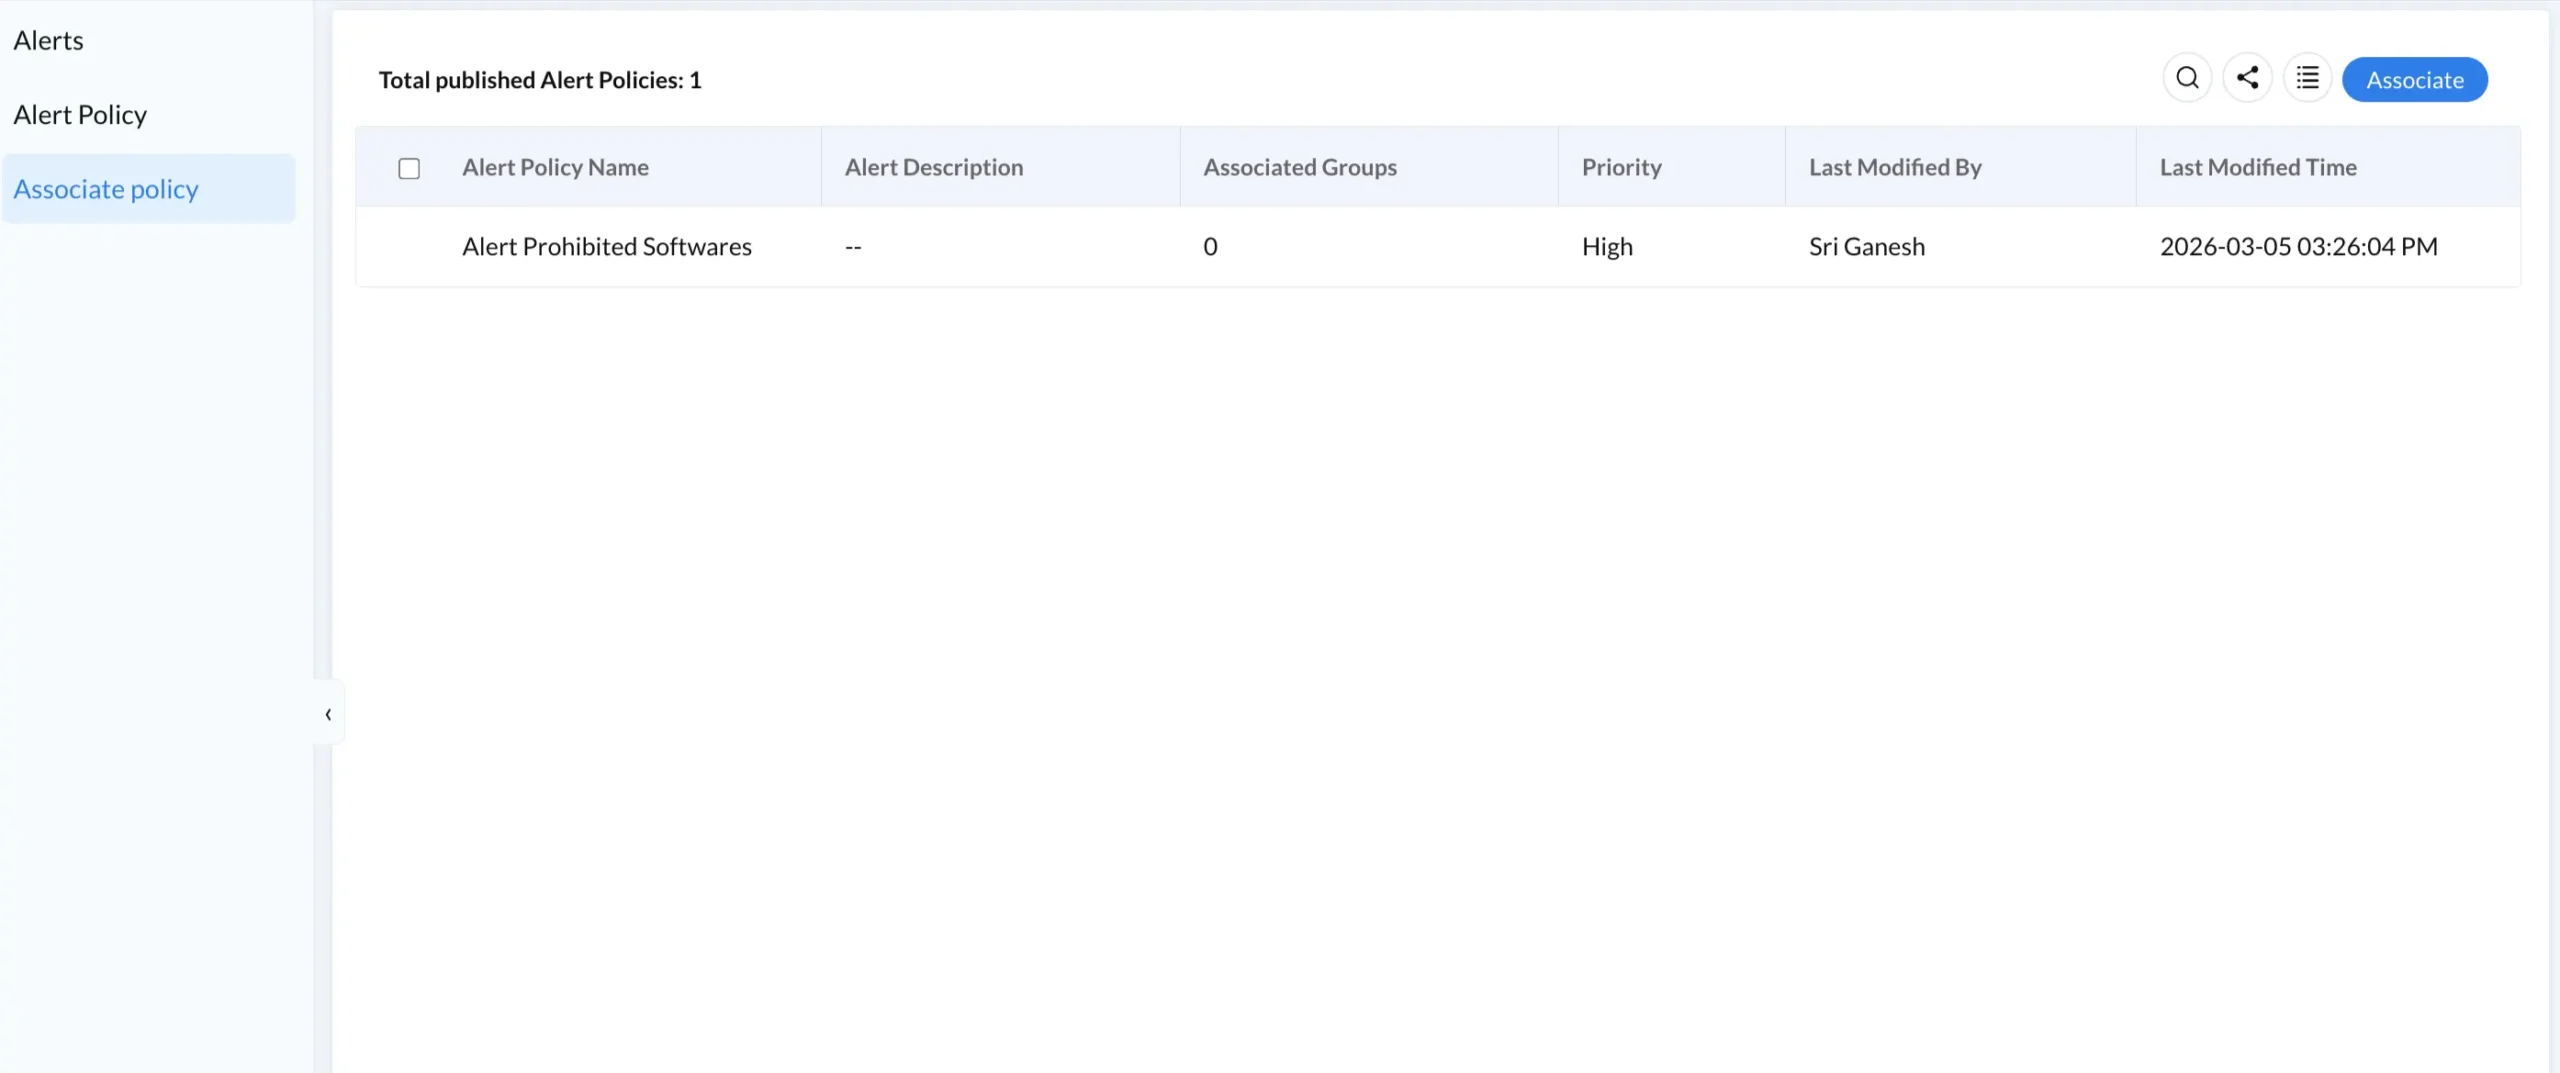Check the Alert Prohibited Softwares row
The height and width of the screenshot is (1073, 2560).
click(409, 246)
